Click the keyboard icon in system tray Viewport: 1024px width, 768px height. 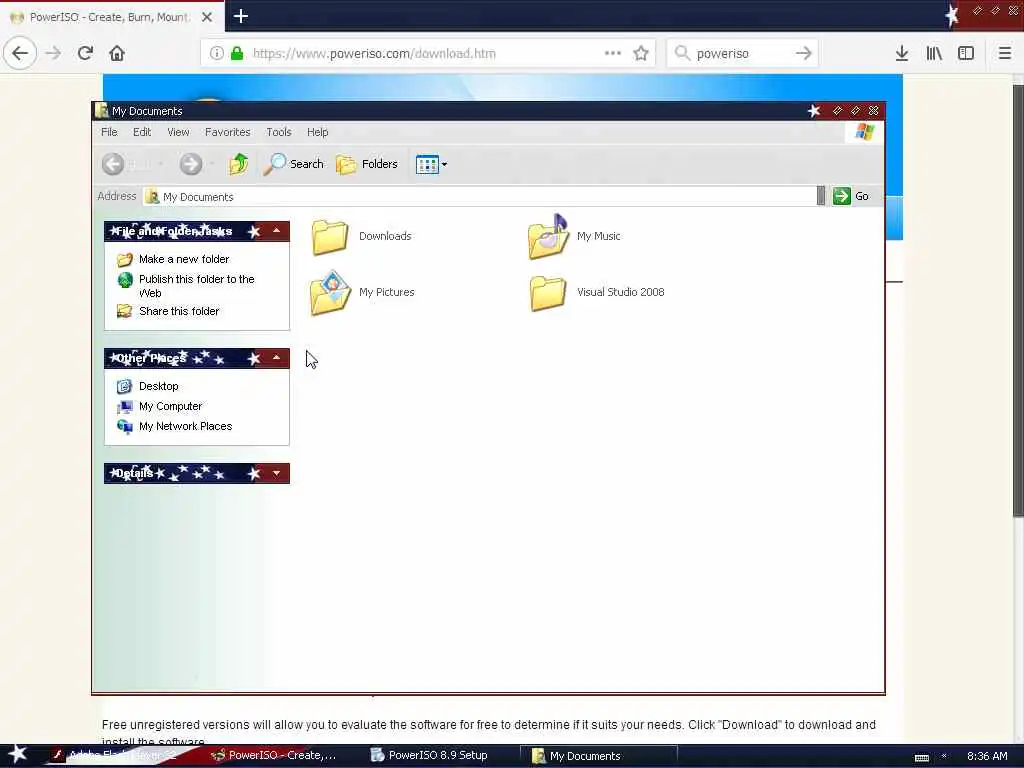coord(921,758)
